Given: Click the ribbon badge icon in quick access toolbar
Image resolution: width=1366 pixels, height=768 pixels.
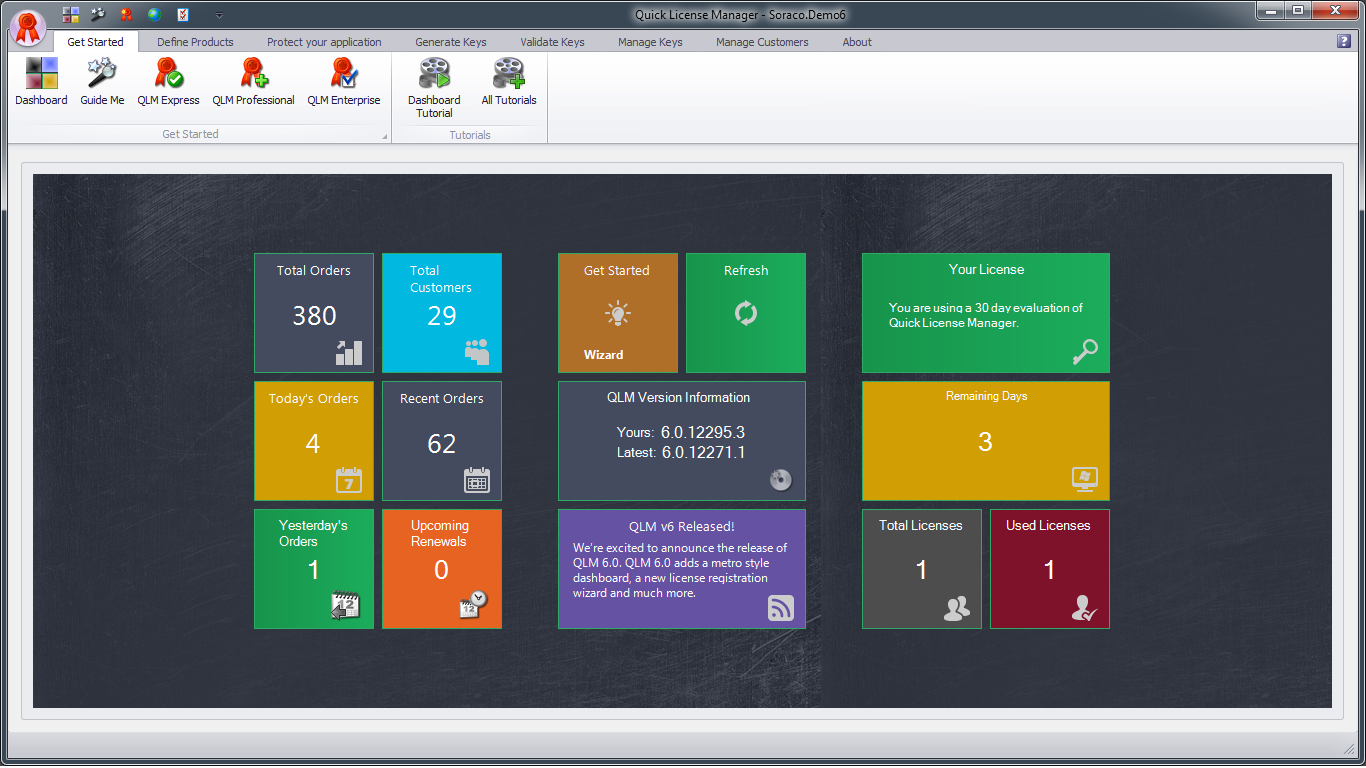Looking at the screenshot, I should tap(125, 15).
